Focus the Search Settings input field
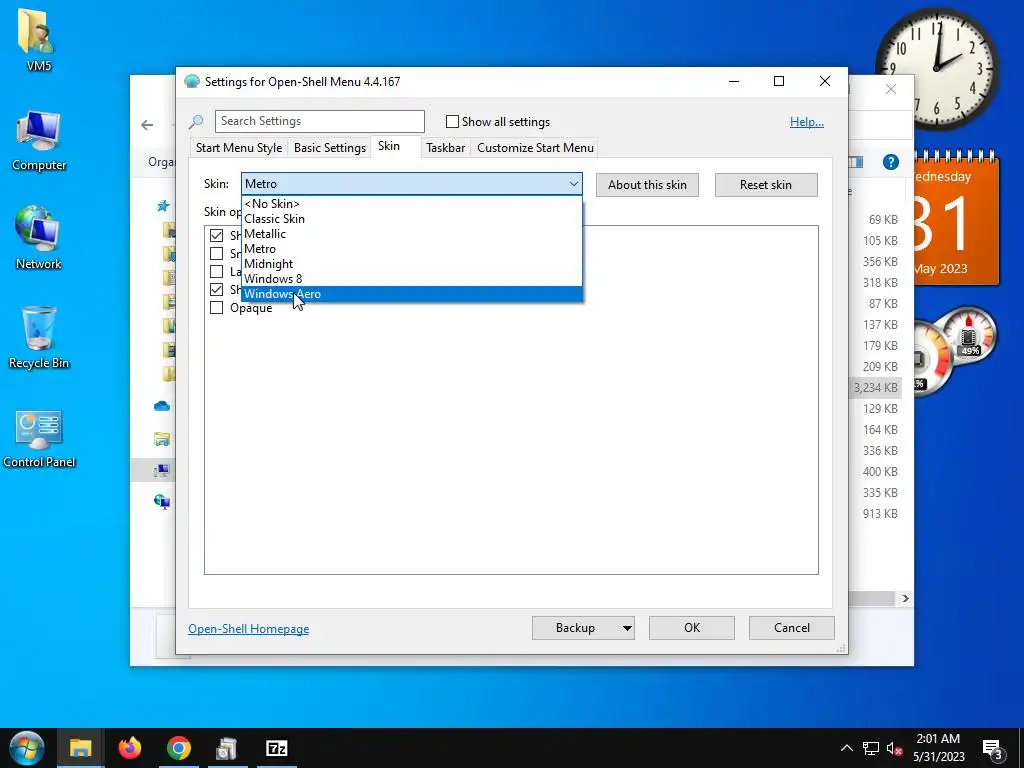 click(319, 121)
